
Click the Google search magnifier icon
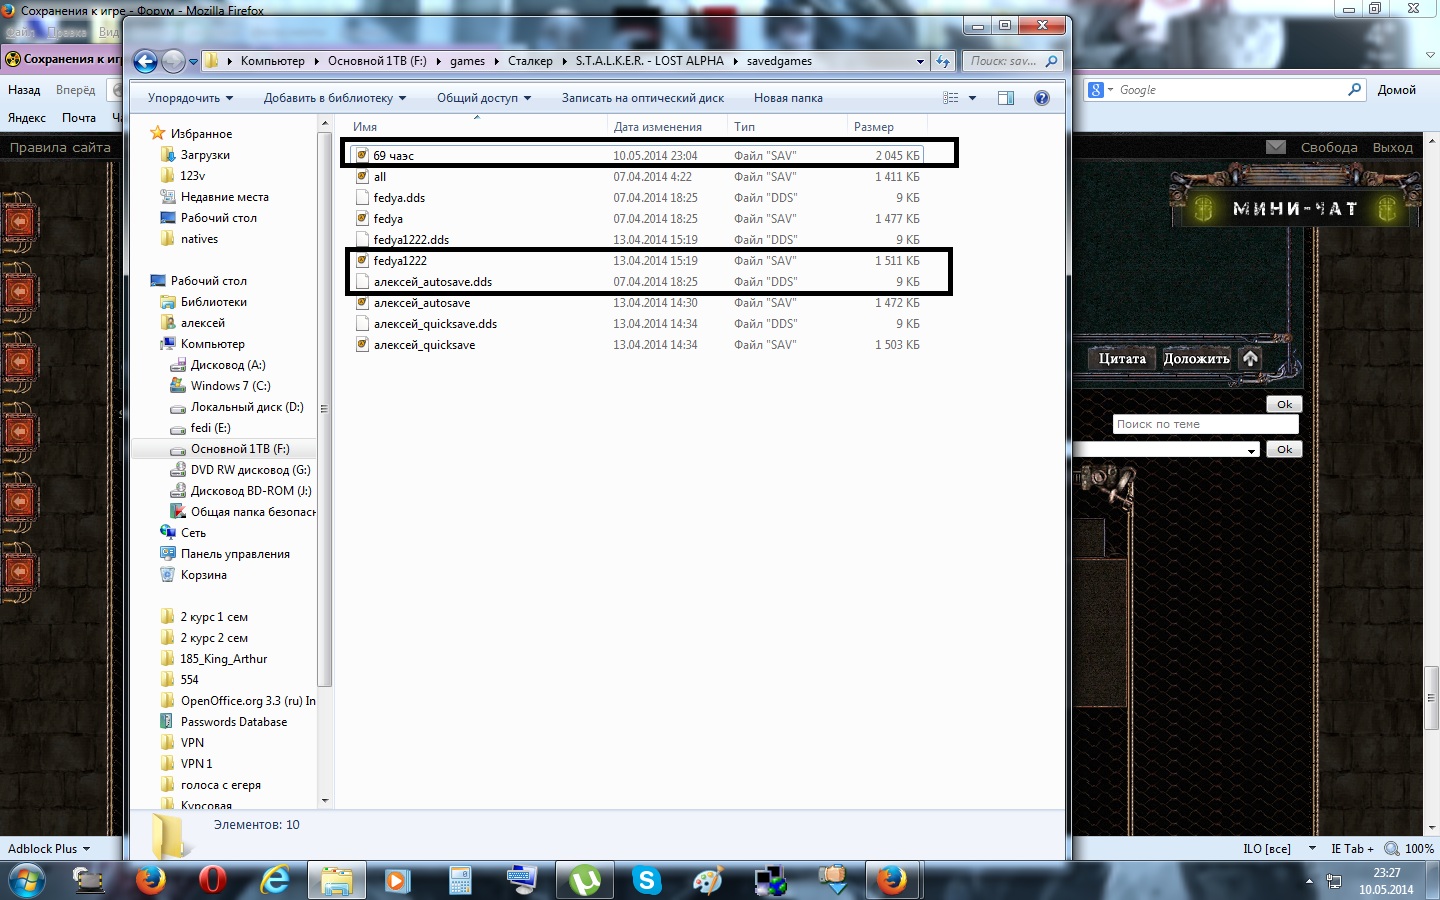(x=1355, y=90)
